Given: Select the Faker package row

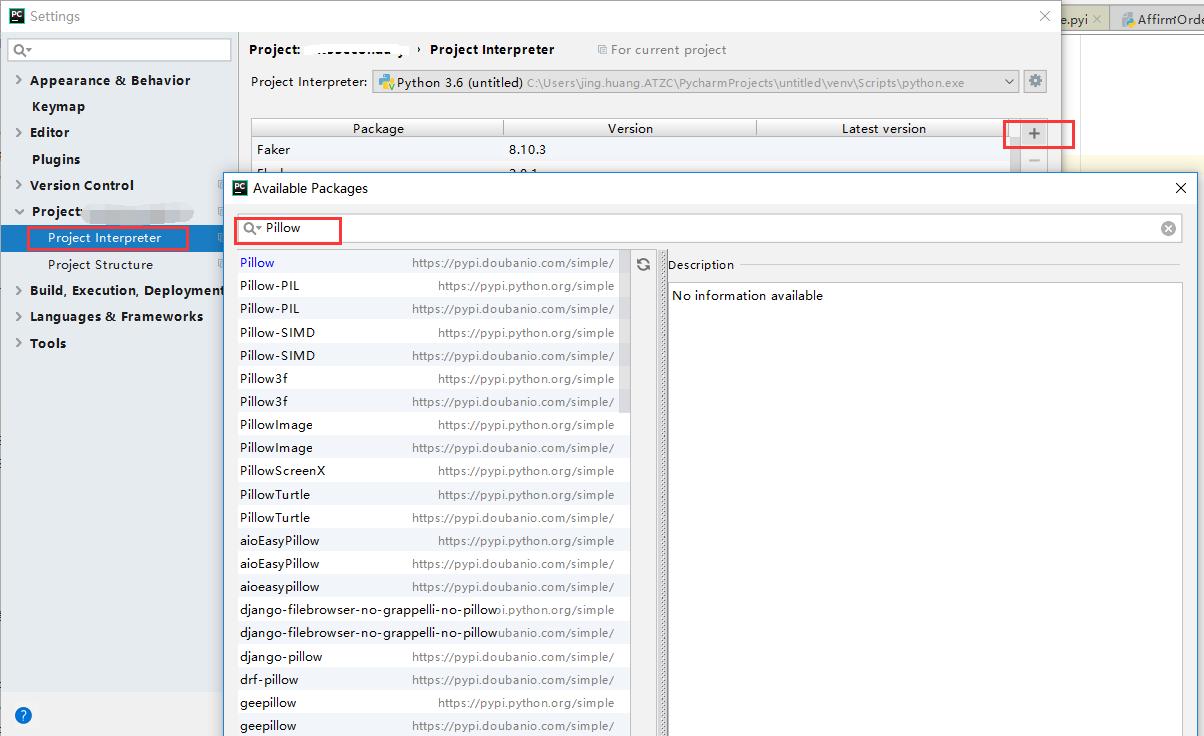Looking at the screenshot, I should [x=630, y=149].
